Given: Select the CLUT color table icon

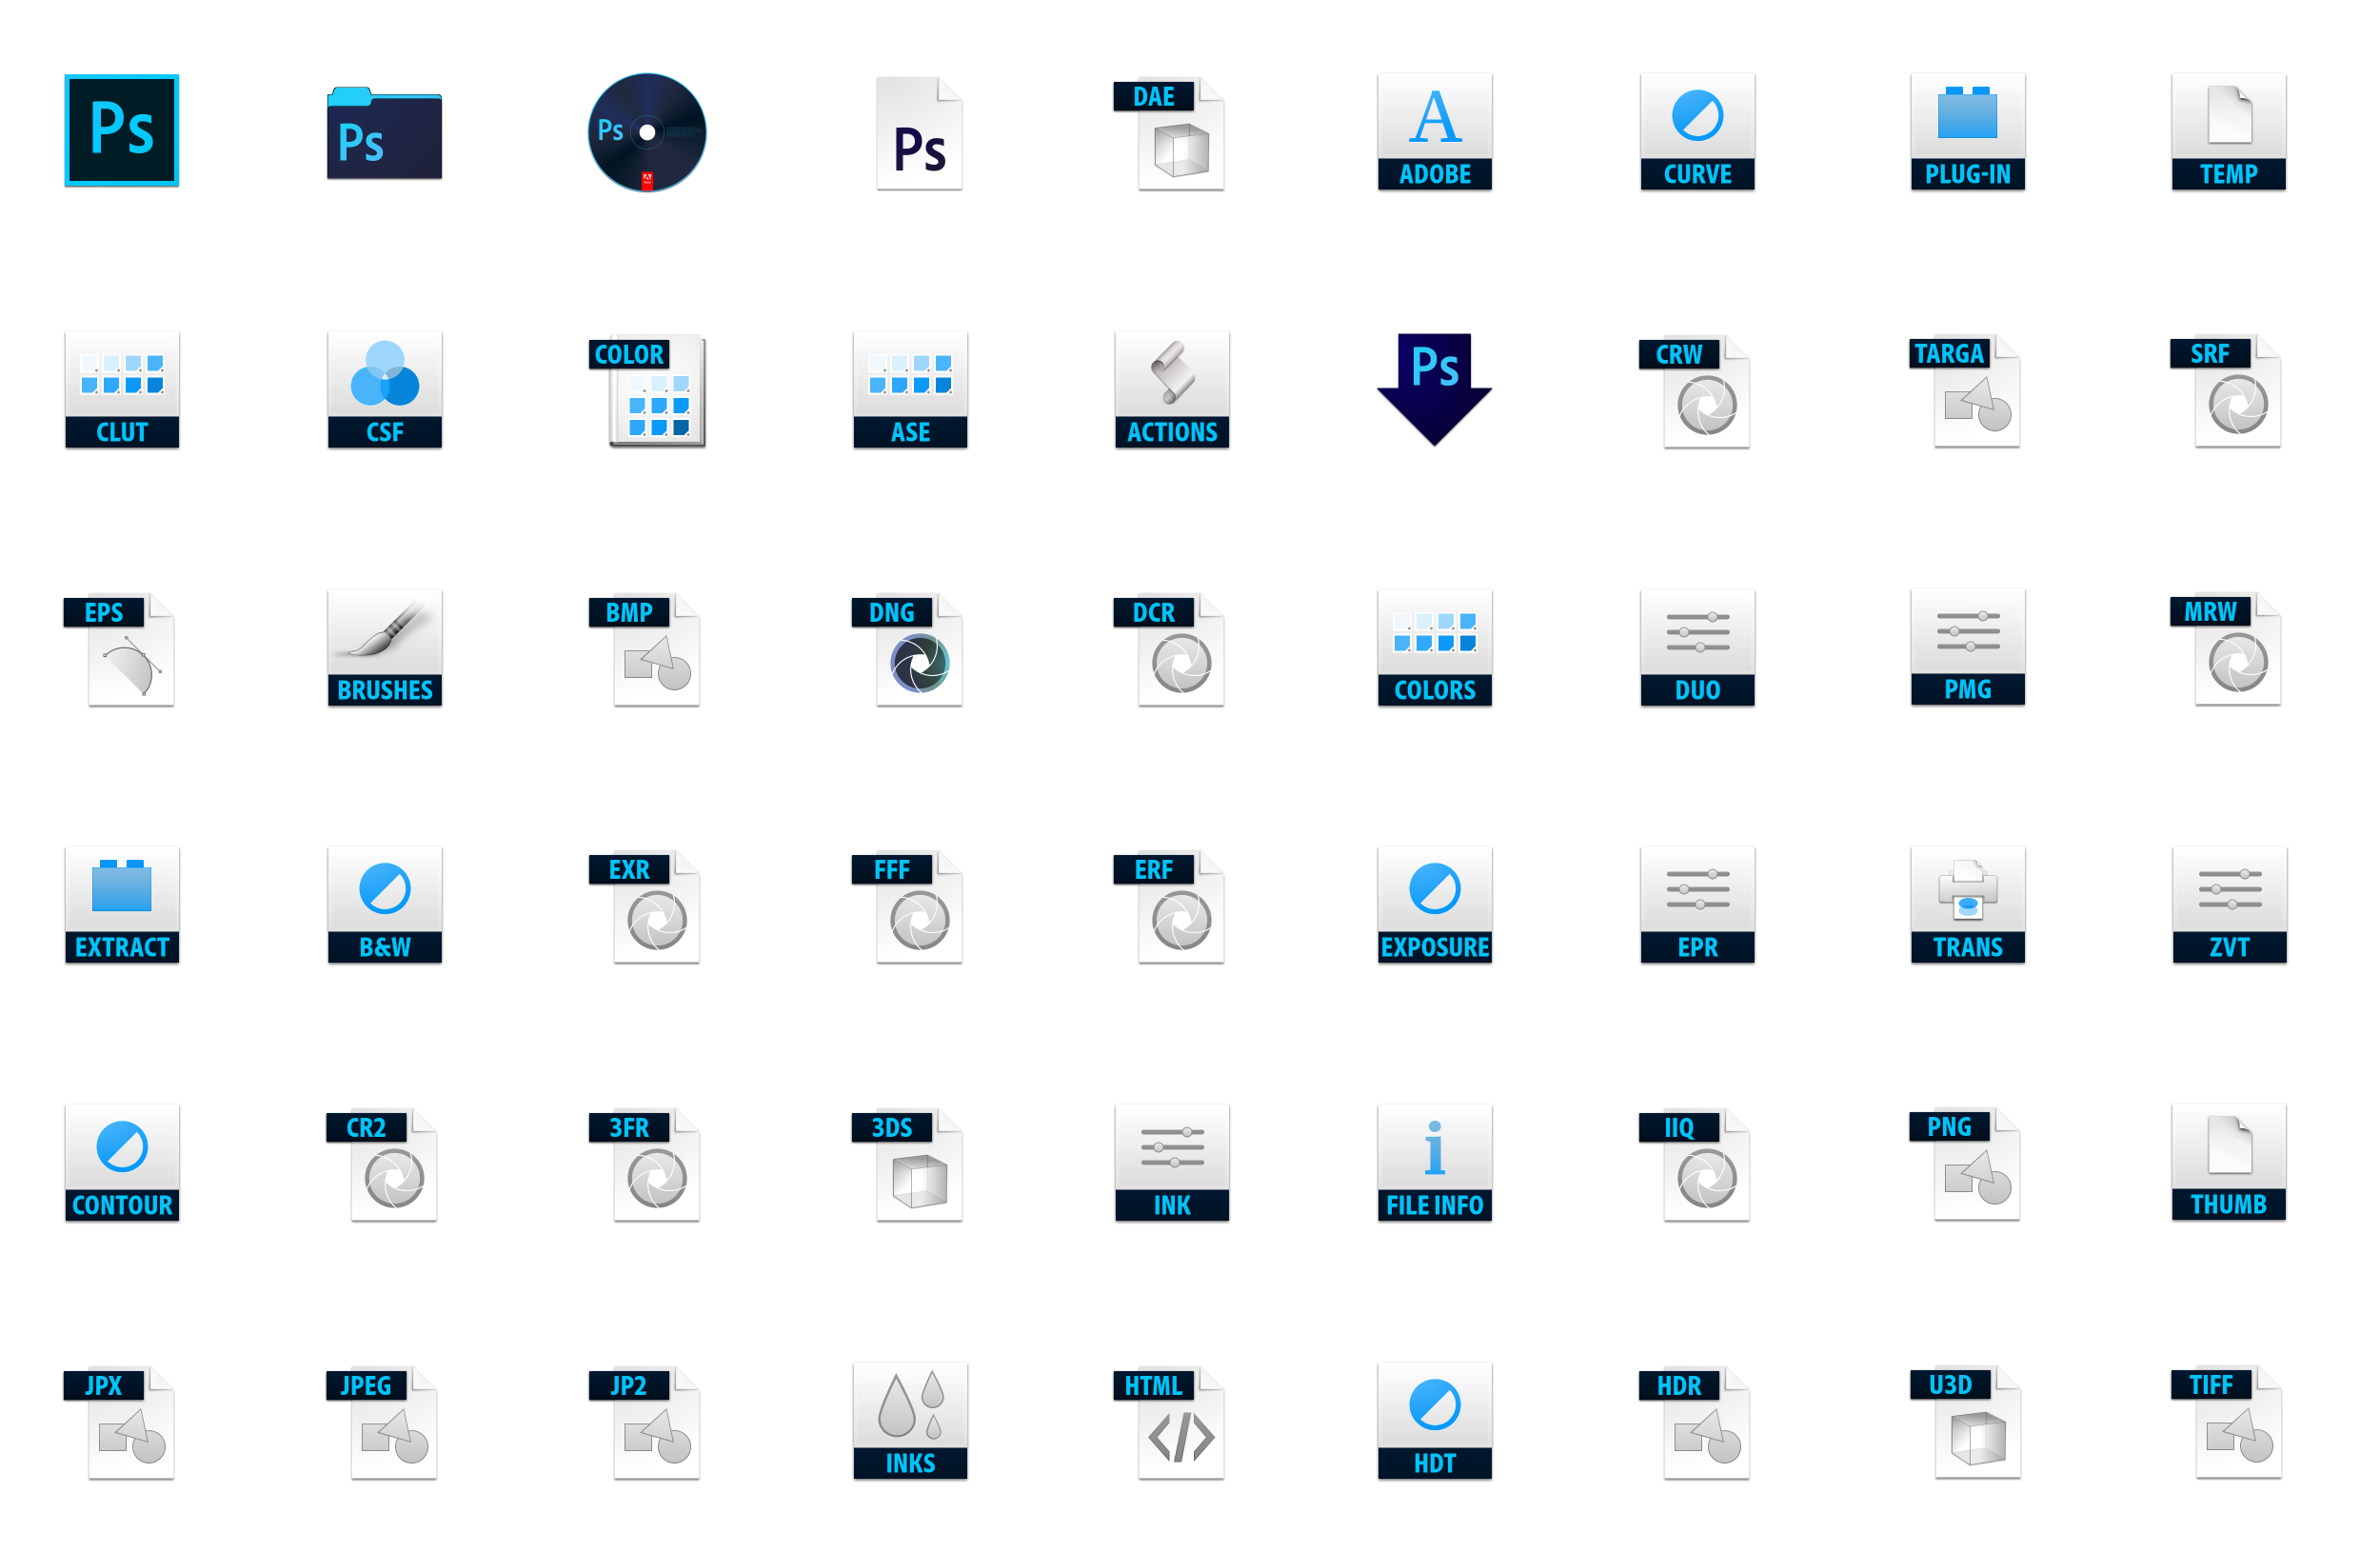Looking at the screenshot, I should 122,389.
